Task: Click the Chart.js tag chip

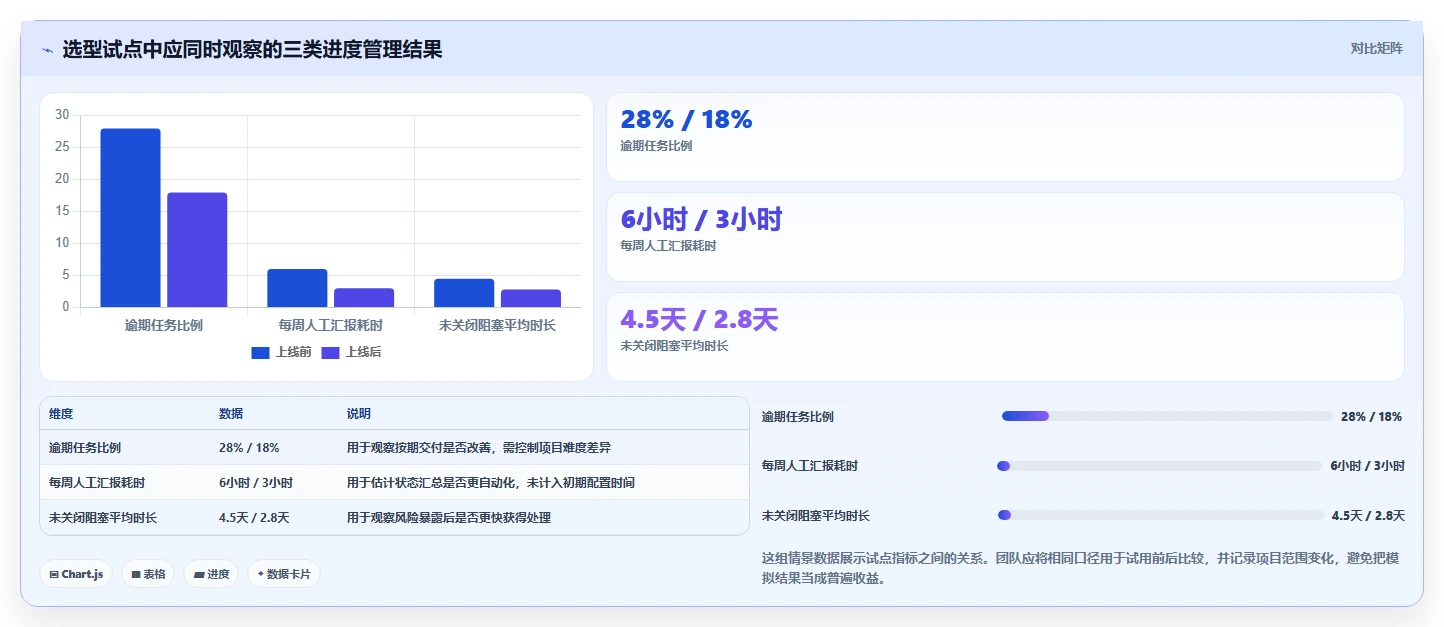Action: pyautogui.click(x=76, y=574)
